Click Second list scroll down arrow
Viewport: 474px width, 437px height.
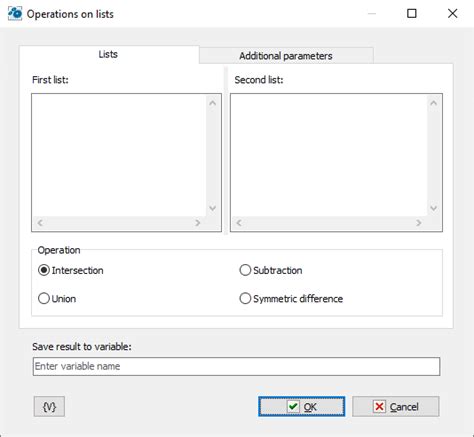coord(434,208)
